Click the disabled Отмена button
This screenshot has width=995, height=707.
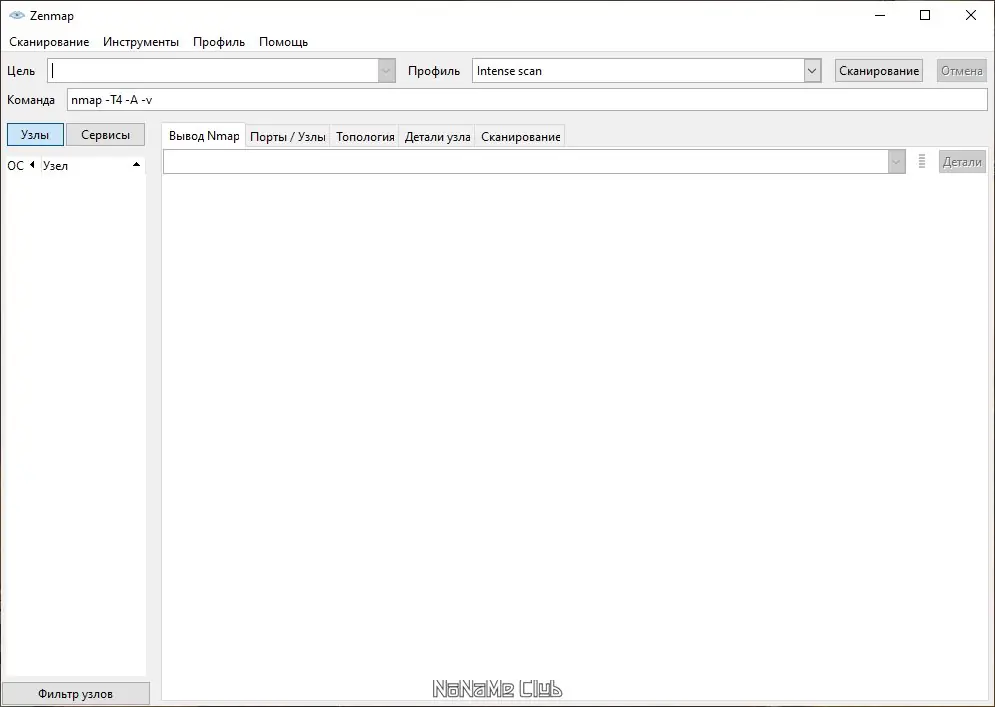[x=961, y=70]
